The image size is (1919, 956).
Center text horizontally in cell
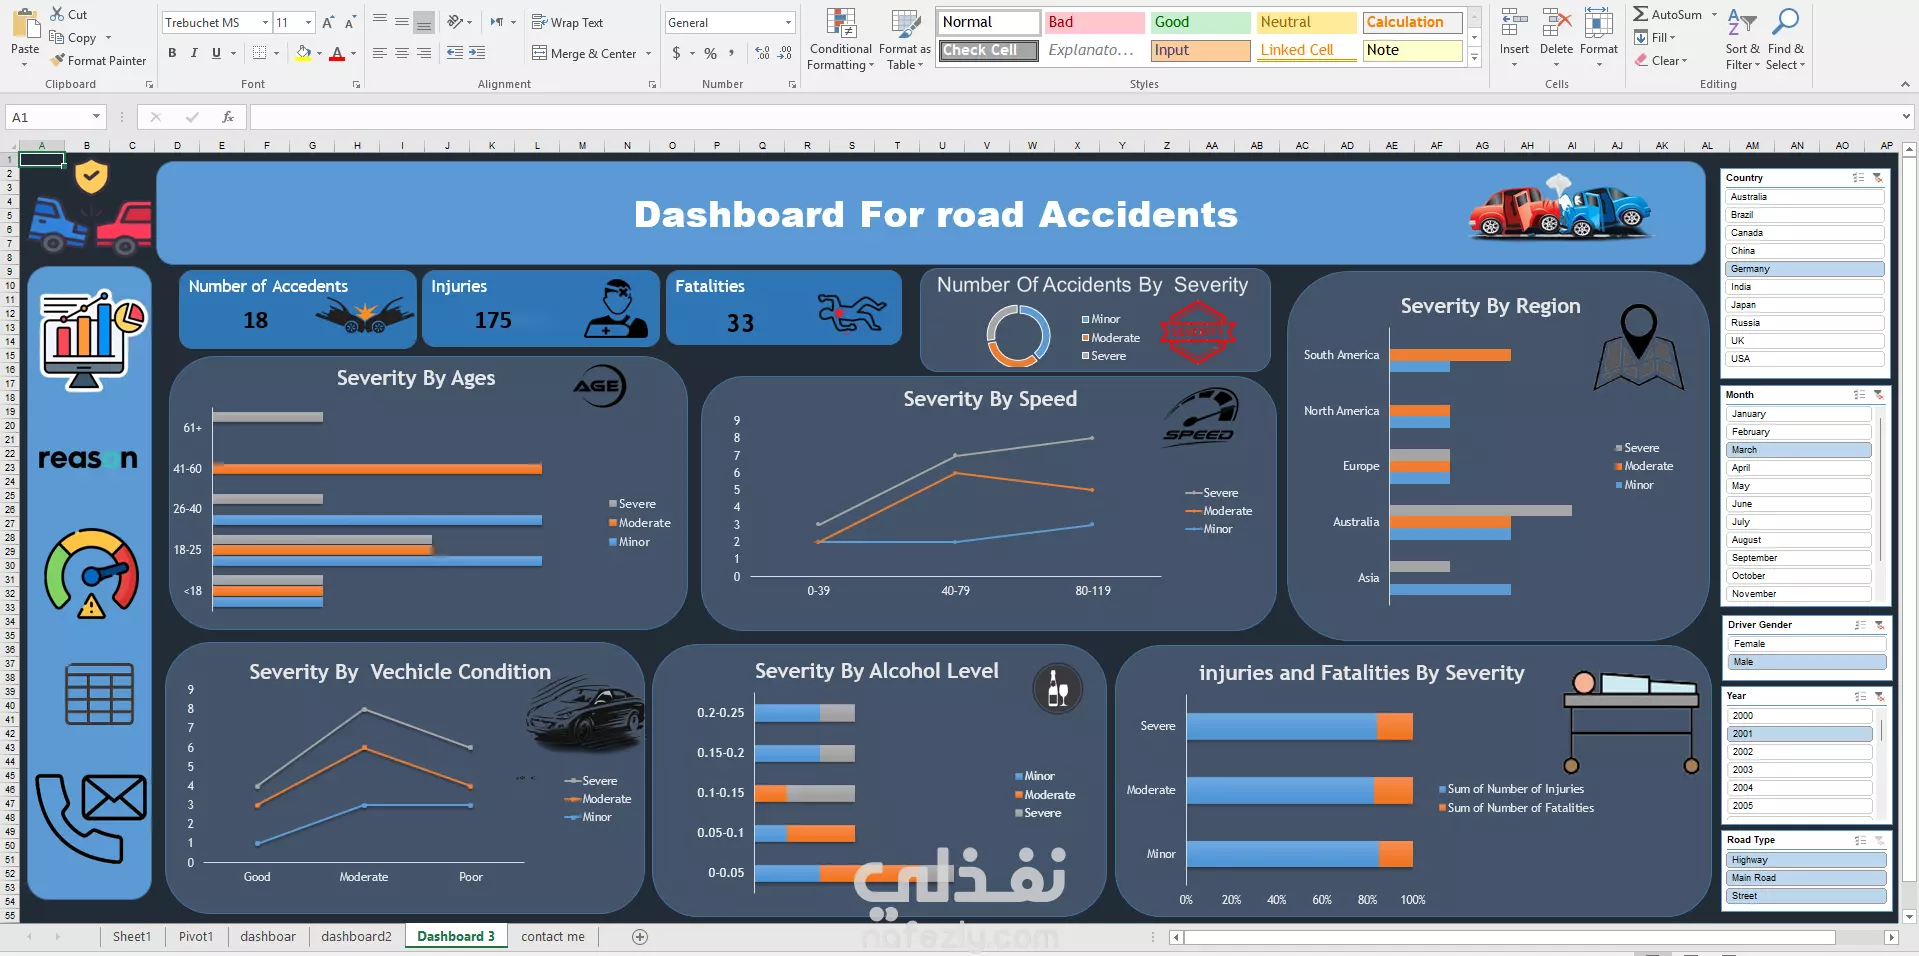(401, 53)
